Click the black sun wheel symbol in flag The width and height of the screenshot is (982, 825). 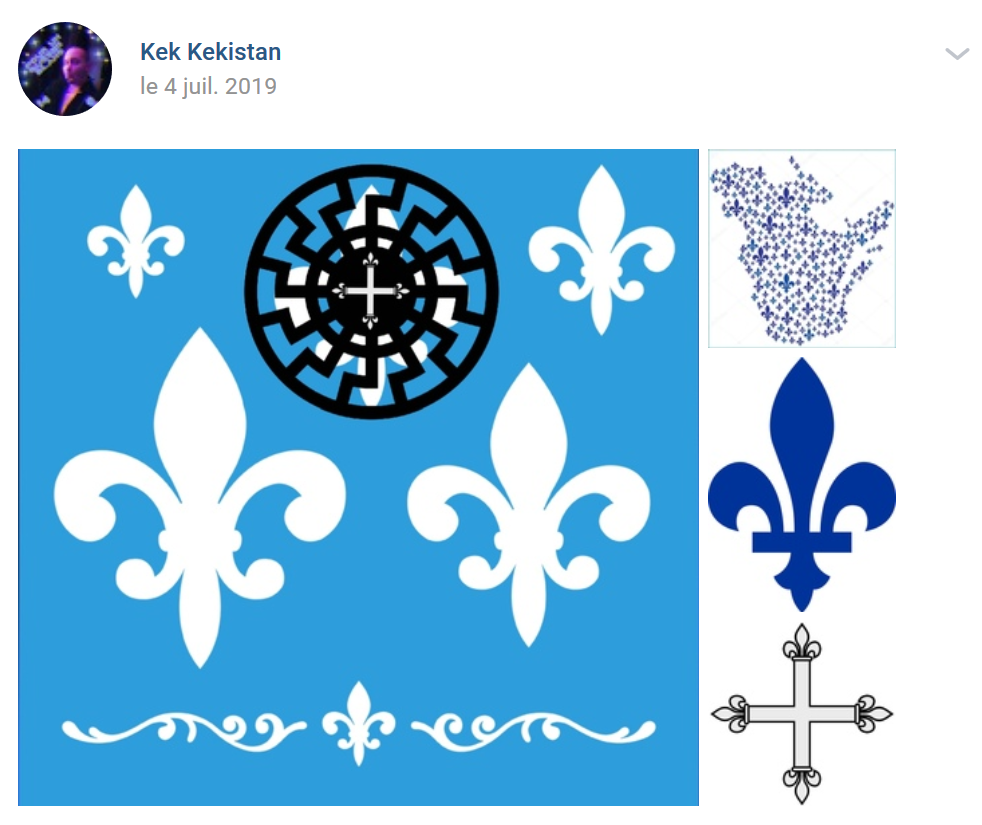point(371,291)
